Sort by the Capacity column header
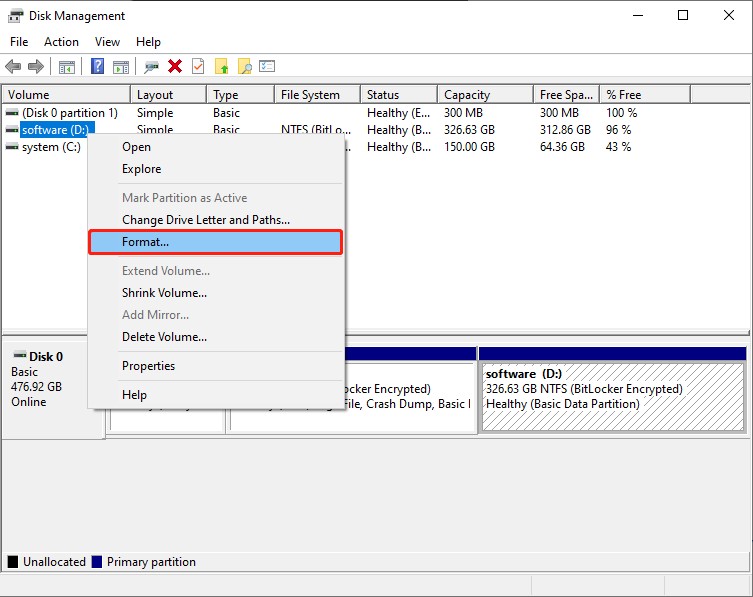Viewport: 753px width, 597px height. click(x=467, y=95)
